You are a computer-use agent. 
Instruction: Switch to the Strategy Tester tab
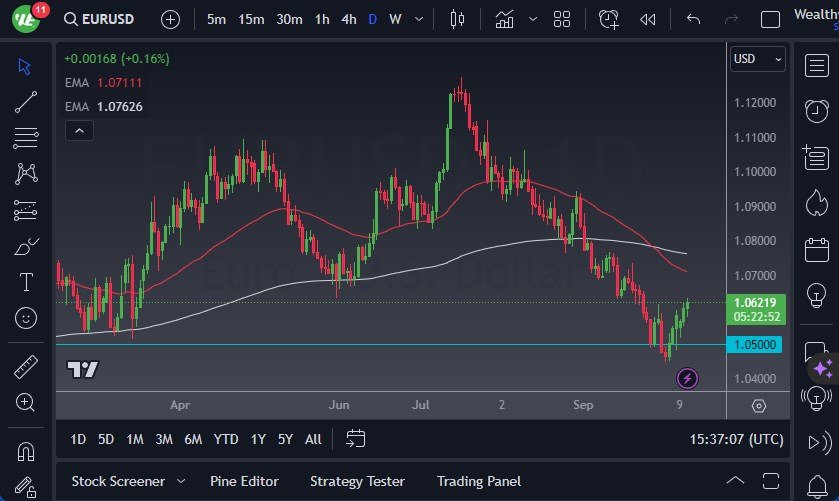click(357, 481)
